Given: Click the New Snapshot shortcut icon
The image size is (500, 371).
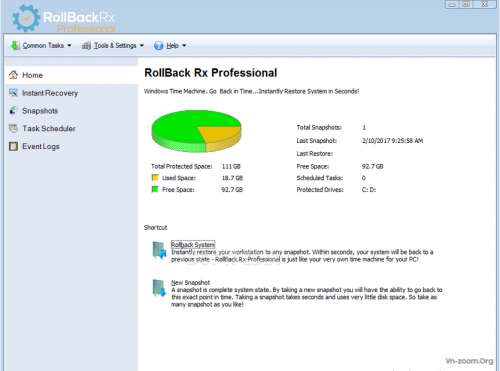Looking at the screenshot, I should point(159,288).
